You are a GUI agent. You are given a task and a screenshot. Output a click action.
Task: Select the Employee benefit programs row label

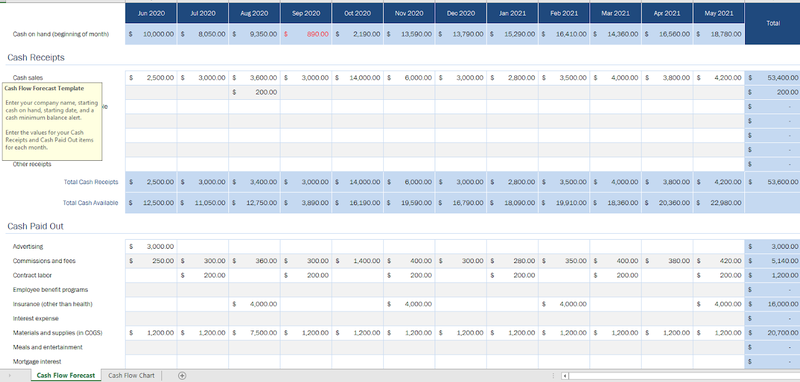[50, 289]
